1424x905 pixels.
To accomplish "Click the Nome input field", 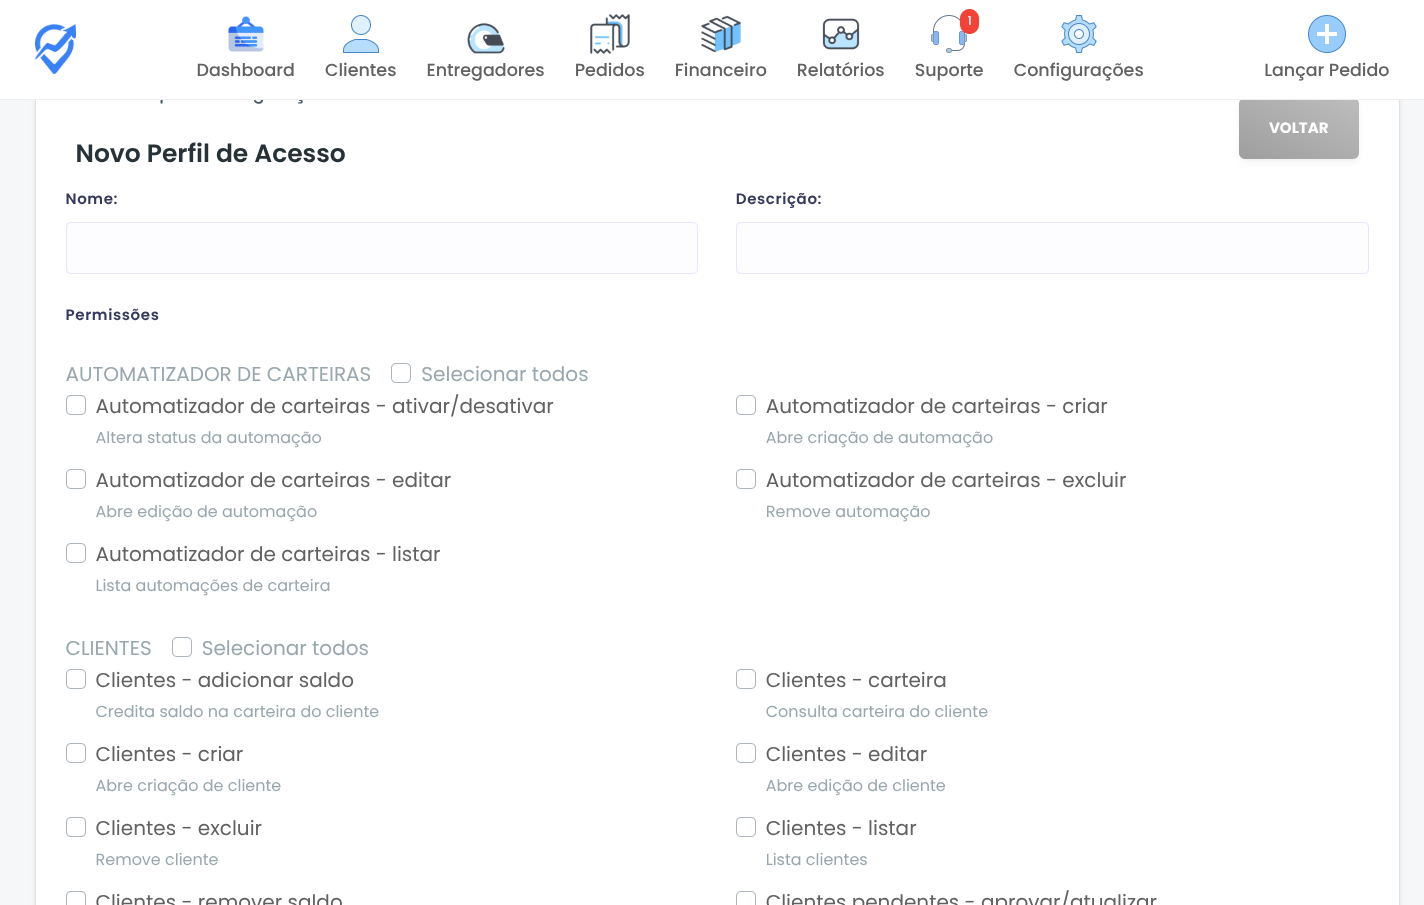I will click(x=381, y=248).
